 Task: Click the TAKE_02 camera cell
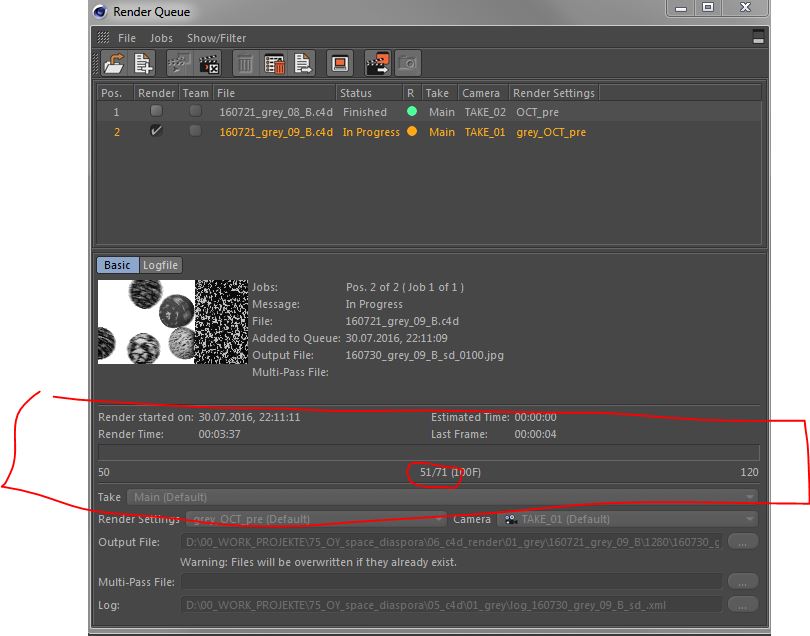(485, 112)
